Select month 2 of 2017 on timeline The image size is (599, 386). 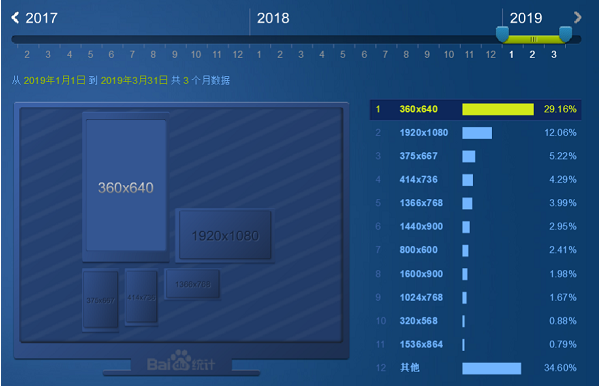tap(27, 55)
